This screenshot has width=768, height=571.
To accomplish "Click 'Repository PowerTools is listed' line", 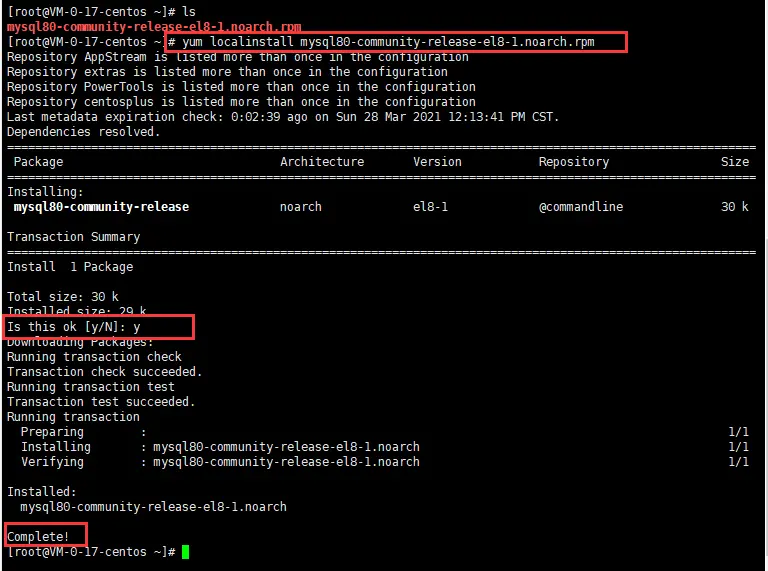I will [241, 87].
